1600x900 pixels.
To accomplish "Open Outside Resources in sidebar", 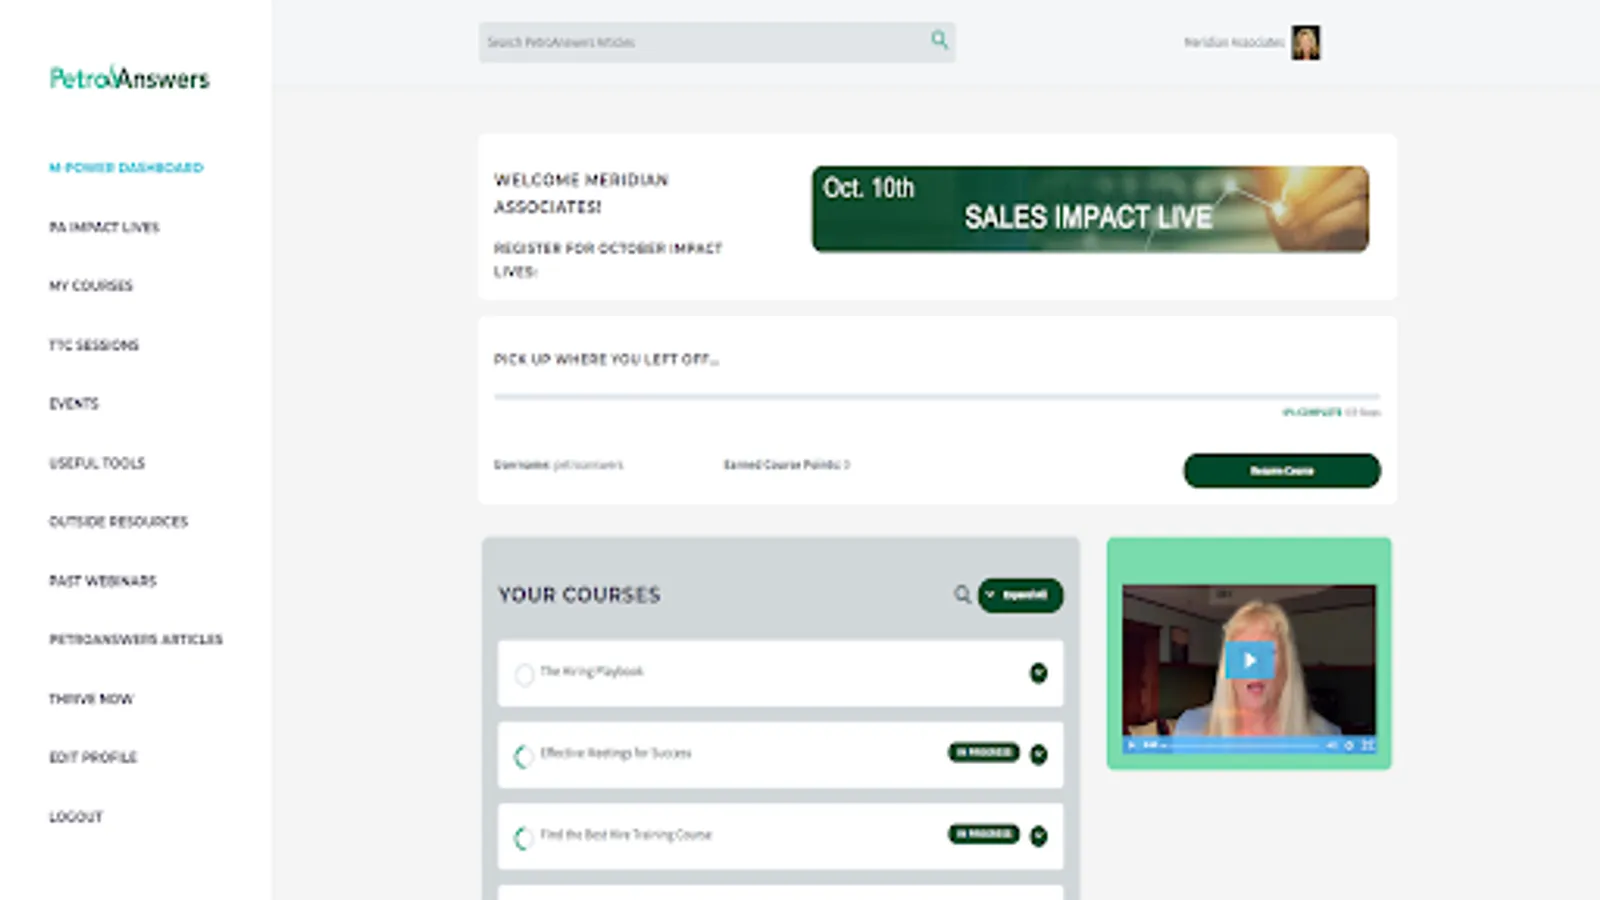I will click(x=118, y=522).
